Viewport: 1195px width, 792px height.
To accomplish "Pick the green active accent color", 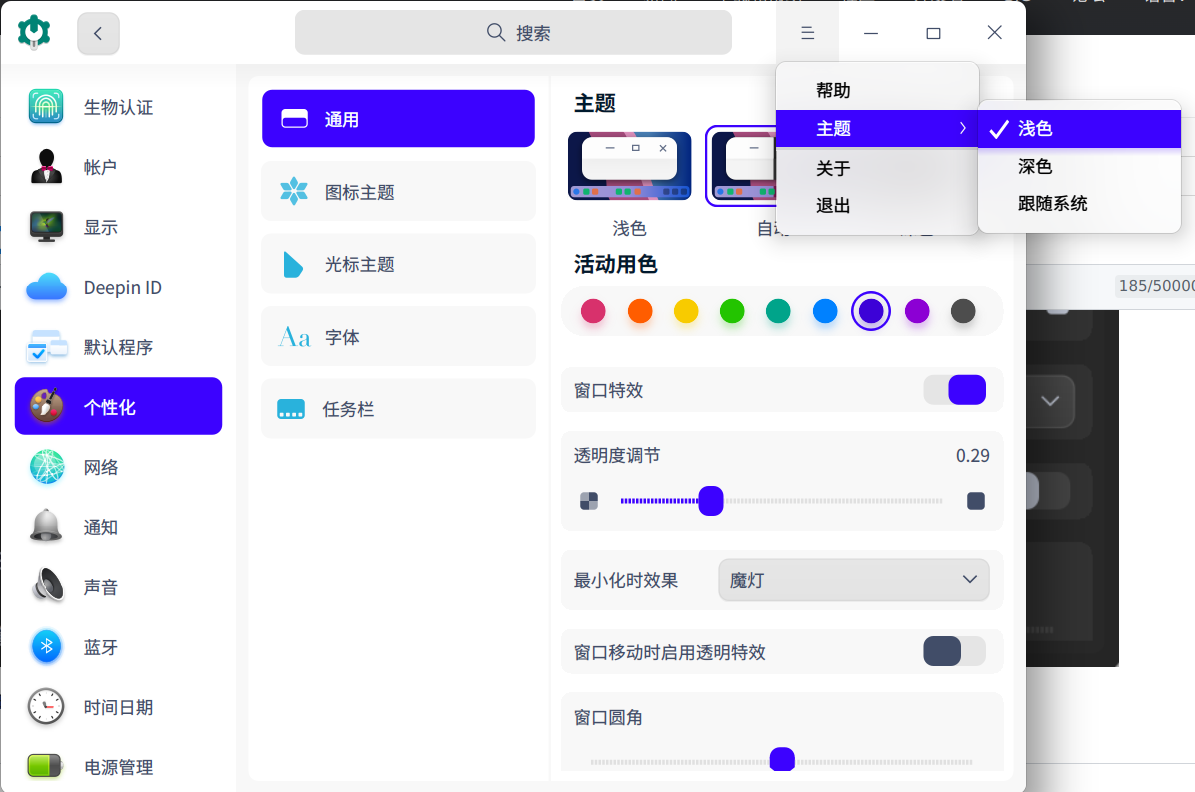I will click(x=732, y=311).
